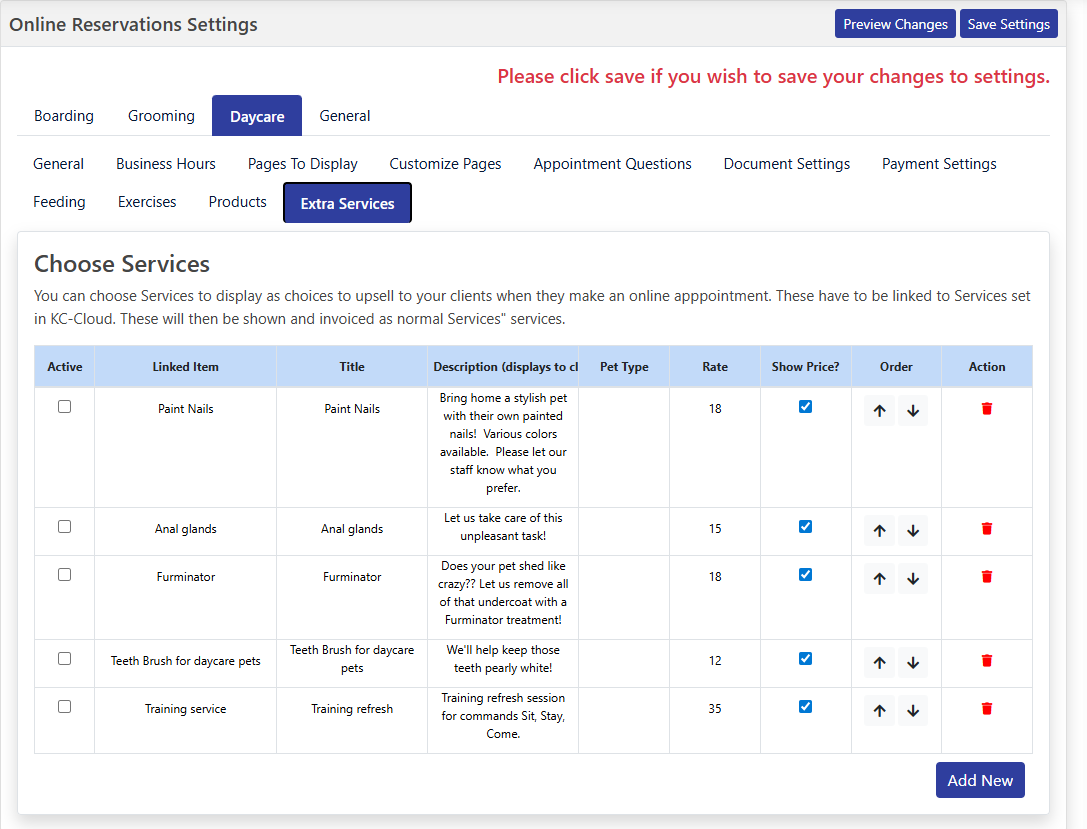This screenshot has height=829, width=1087.
Task: Click the Save Settings button
Action: pyautogui.click(x=1008, y=24)
